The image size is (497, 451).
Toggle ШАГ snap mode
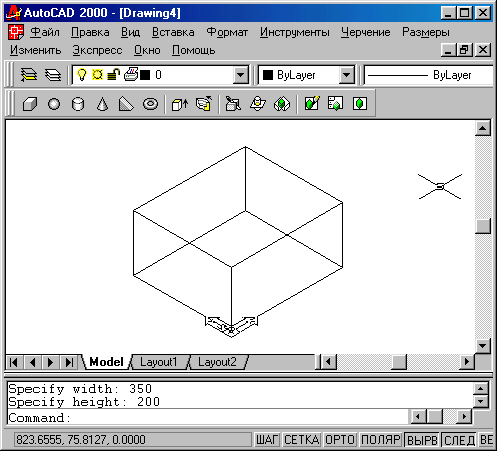(x=267, y=440)
